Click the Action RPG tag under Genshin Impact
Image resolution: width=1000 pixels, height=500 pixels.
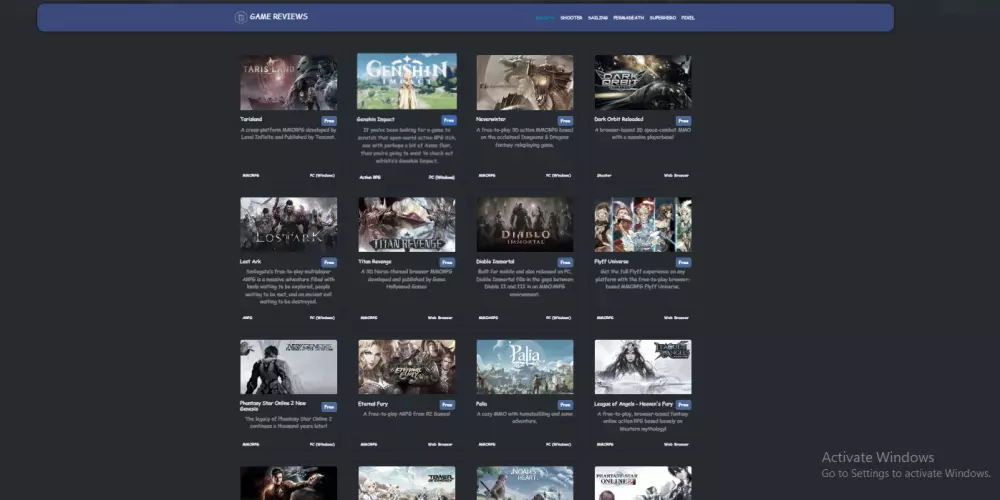click(x=370, y=177)
